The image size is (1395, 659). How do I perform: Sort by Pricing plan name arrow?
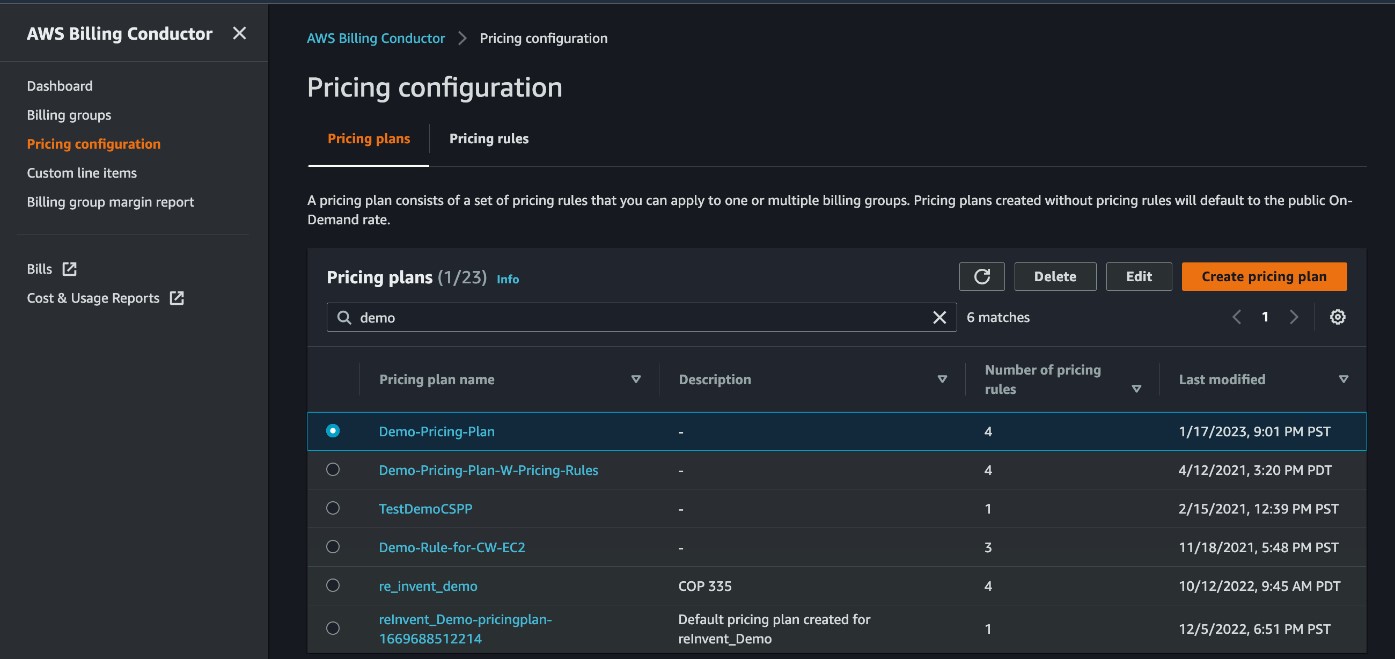tap(636, 379)
